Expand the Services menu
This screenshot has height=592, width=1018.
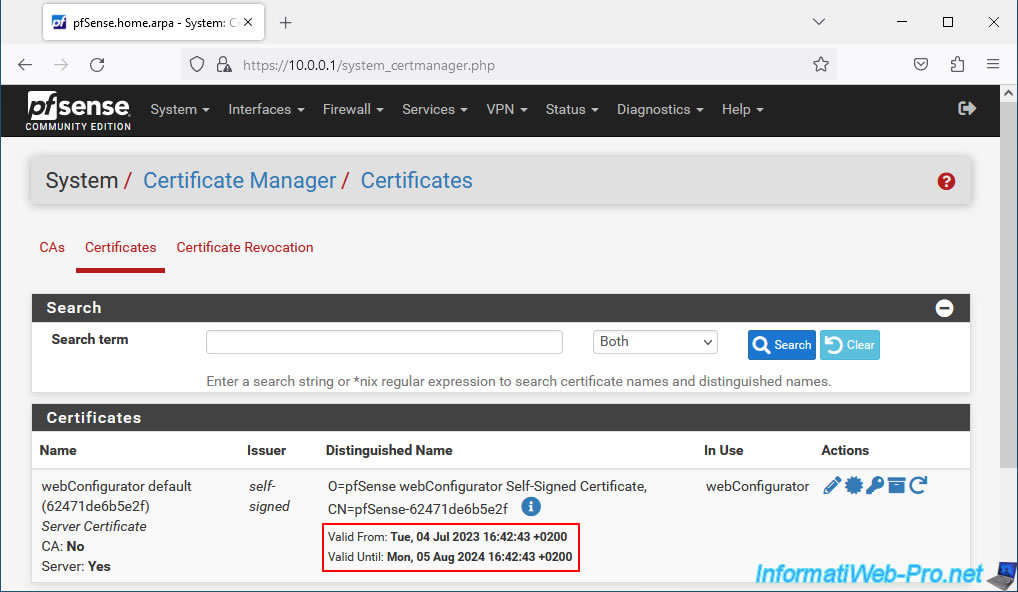tap(435, 110)
